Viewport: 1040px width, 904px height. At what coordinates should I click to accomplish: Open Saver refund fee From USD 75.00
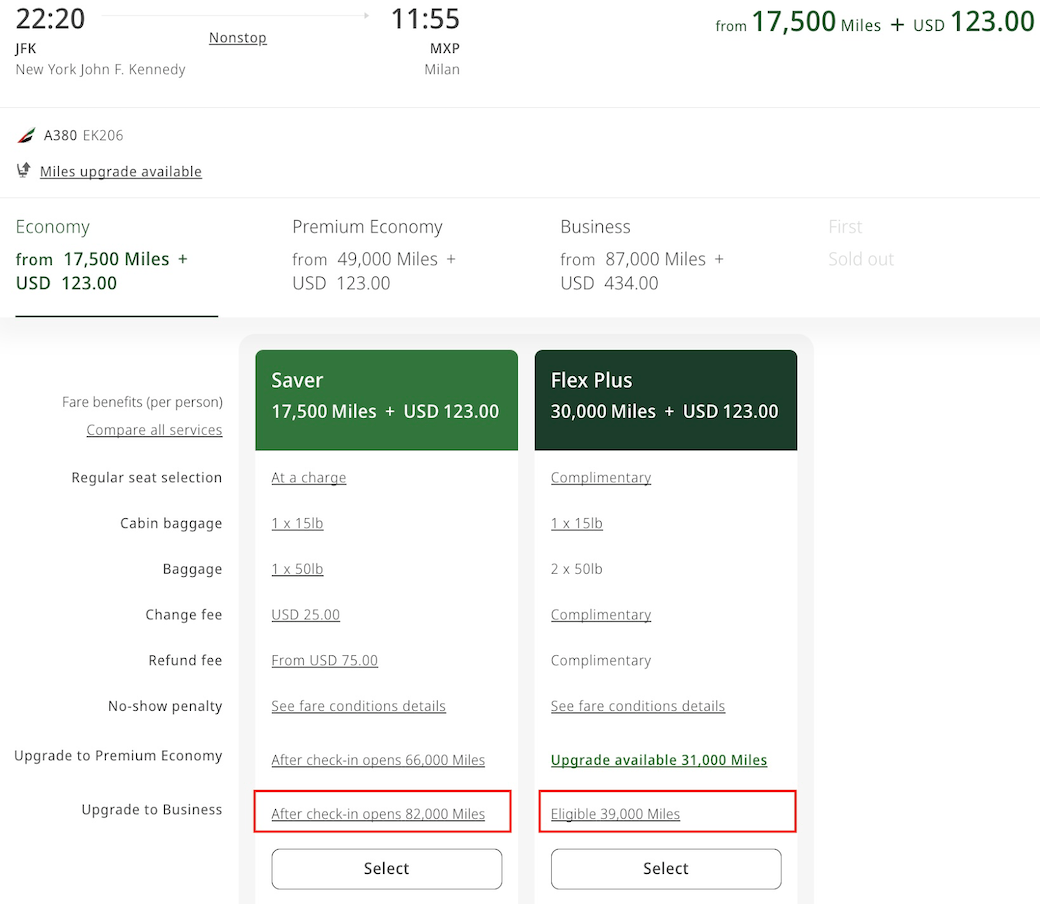324,661
